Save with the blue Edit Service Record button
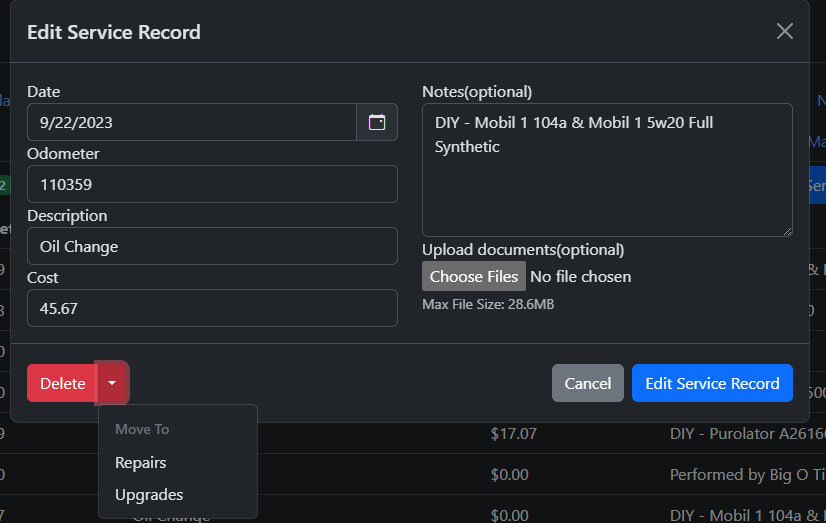Viewport: 826px width, 523px height. [712, 383]
